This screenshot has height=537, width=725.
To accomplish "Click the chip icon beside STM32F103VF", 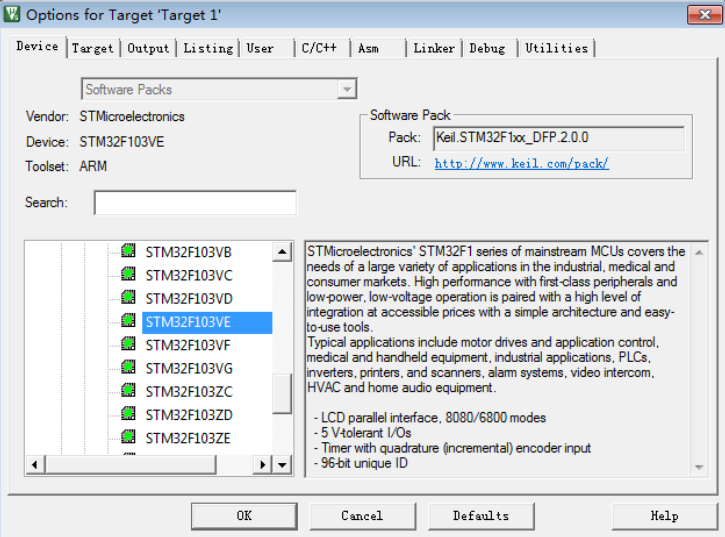I will [x=128, y=344].
